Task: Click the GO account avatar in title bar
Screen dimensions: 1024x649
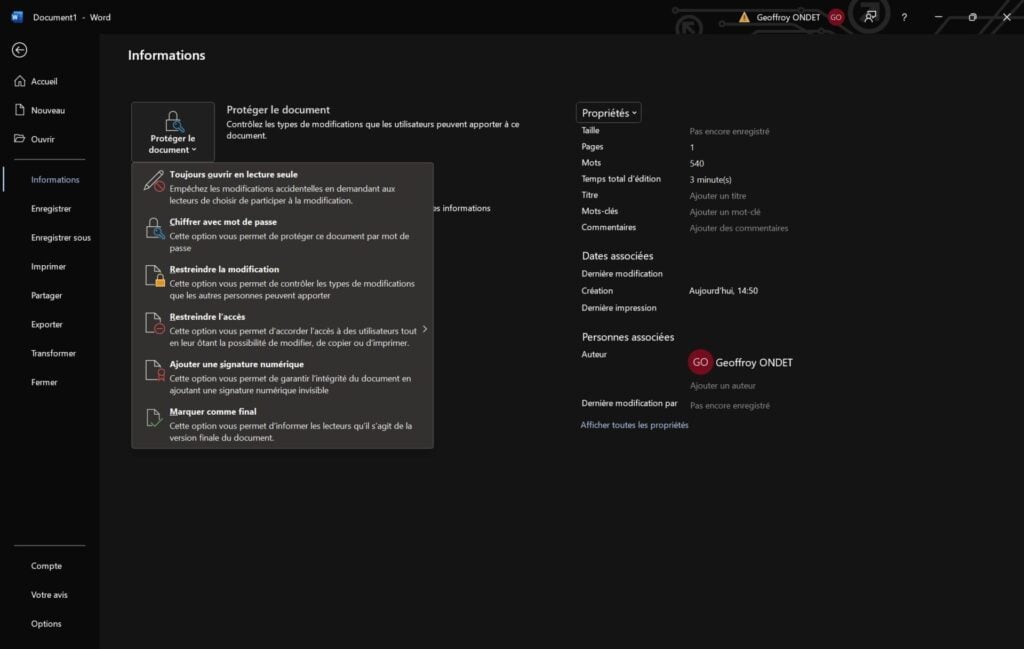Action: point(836,17)
